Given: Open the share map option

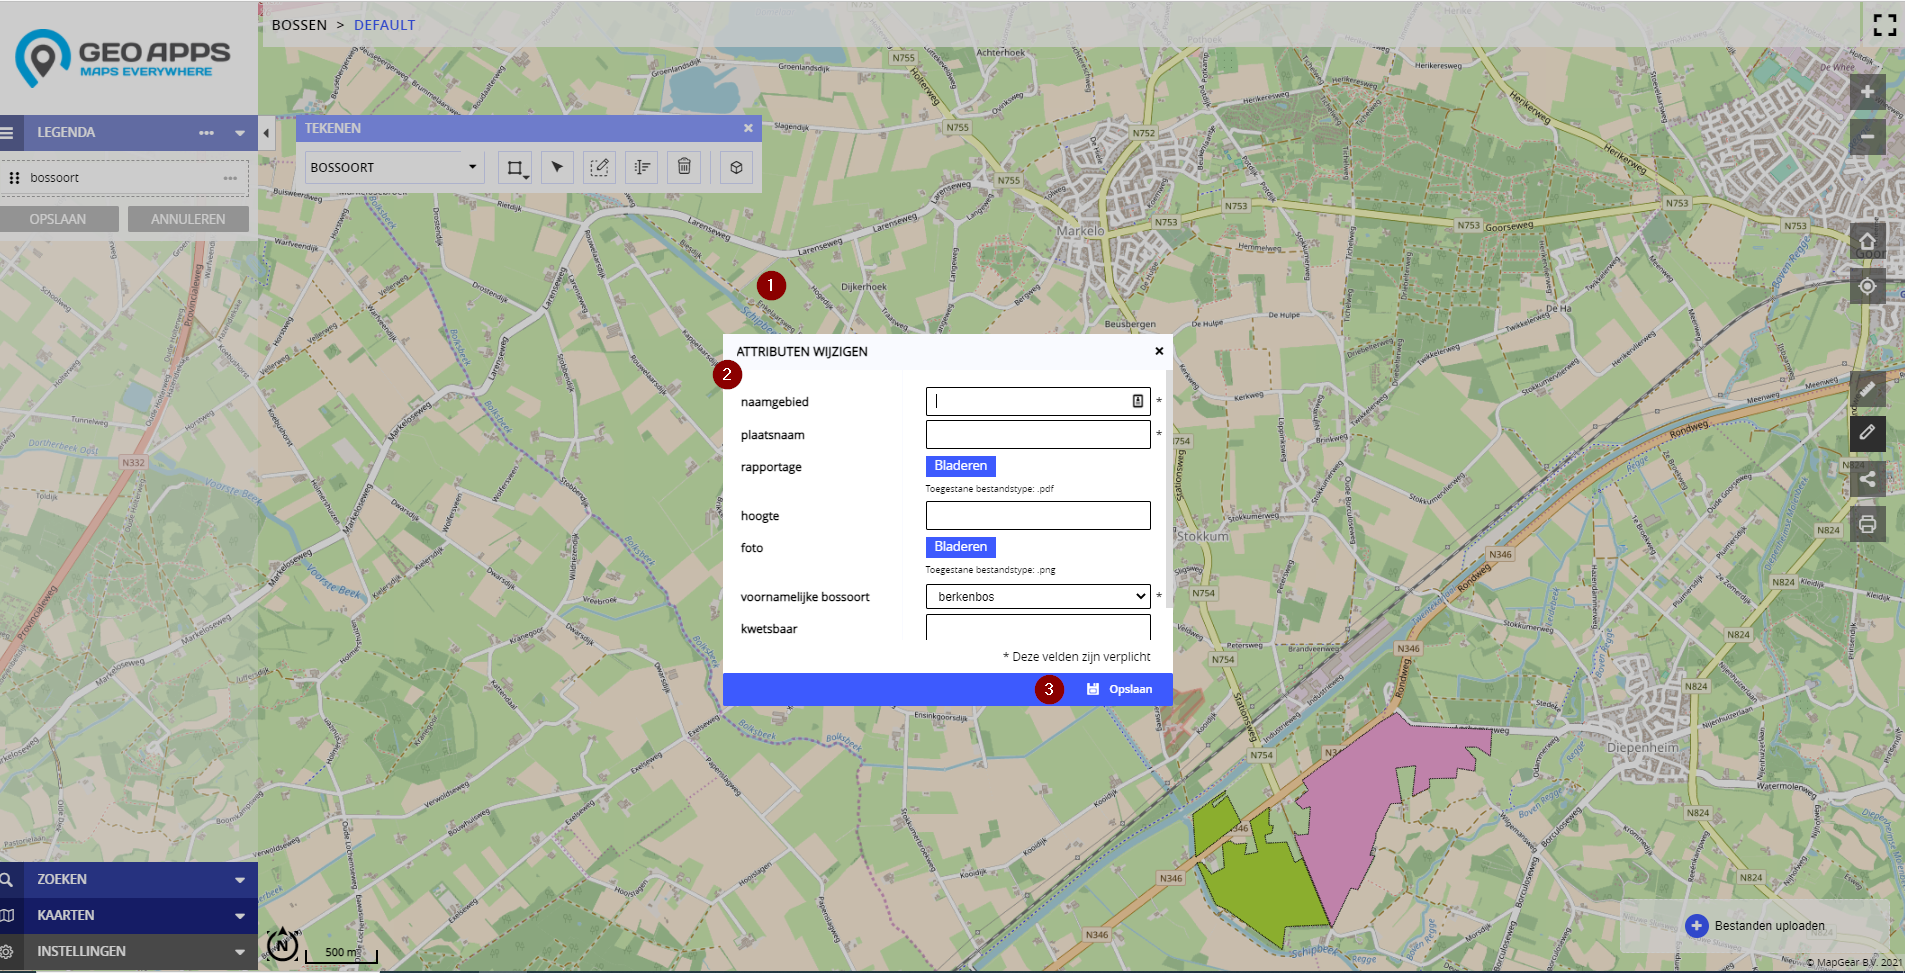Looking at the screenshot, I should click(1867, 479).
